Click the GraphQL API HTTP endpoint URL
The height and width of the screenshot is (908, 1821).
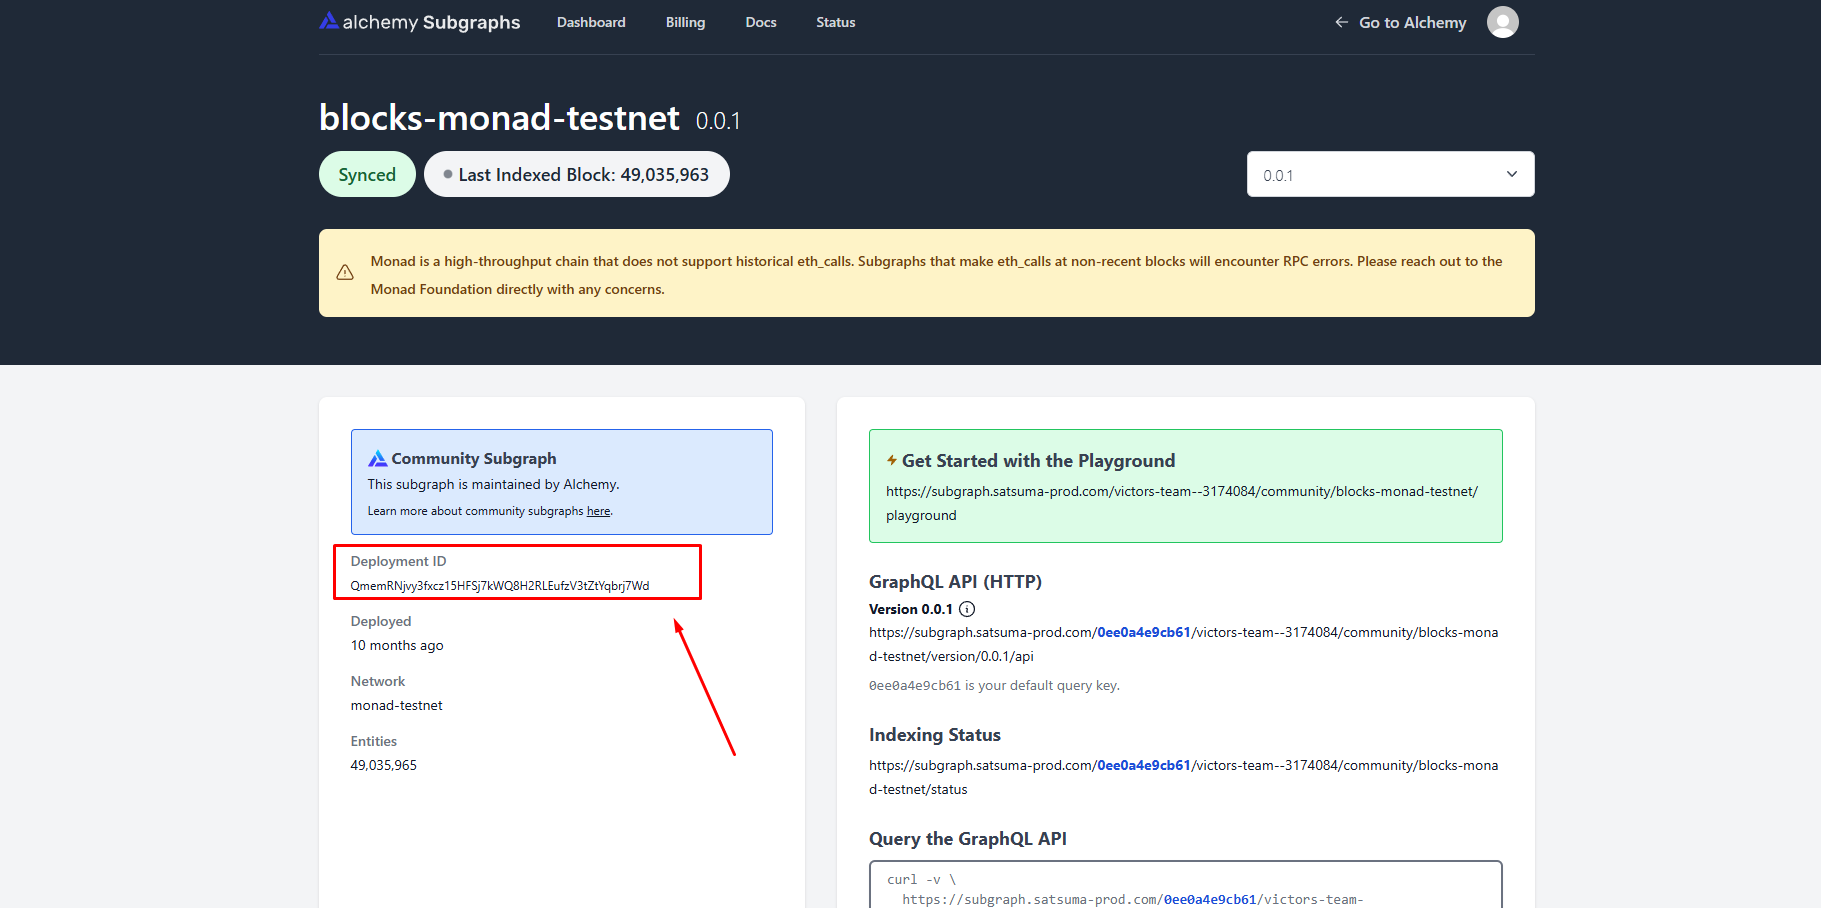coord(1183,644)
